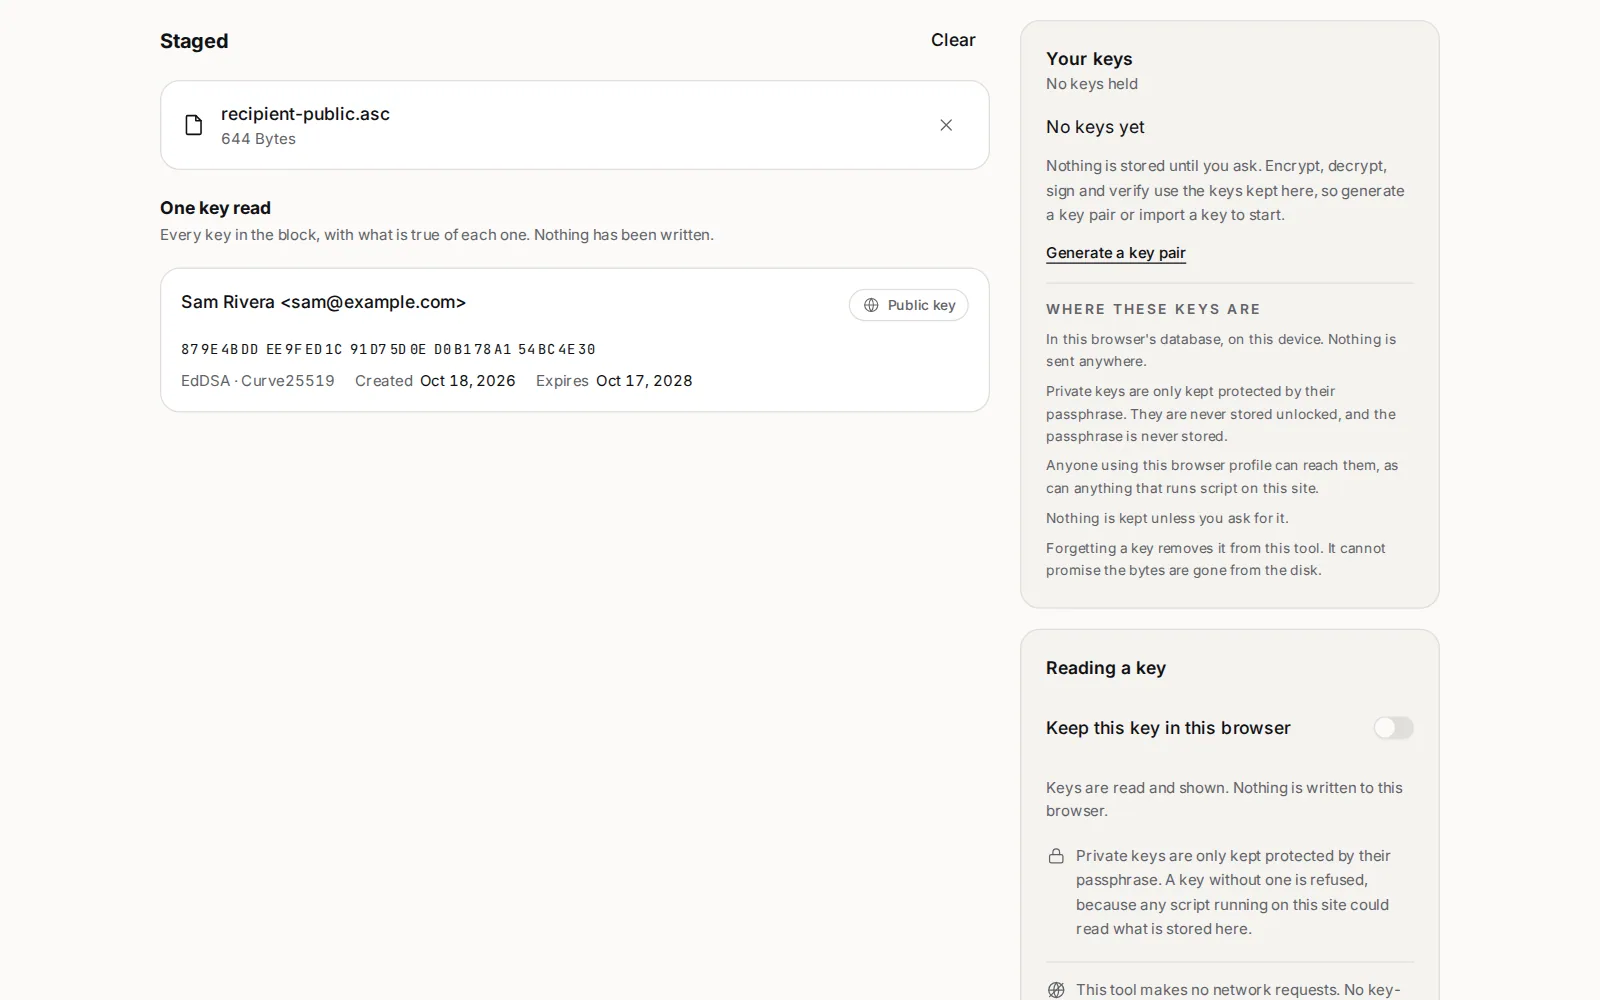Click the No keys held status

pos(1092,84)
